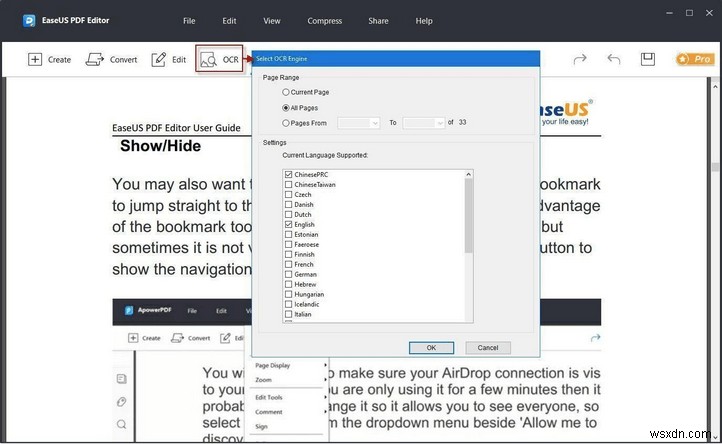
Task: Click the Convert icon in embedded ApowerPDF toolbar
Action: coord(177,338)
